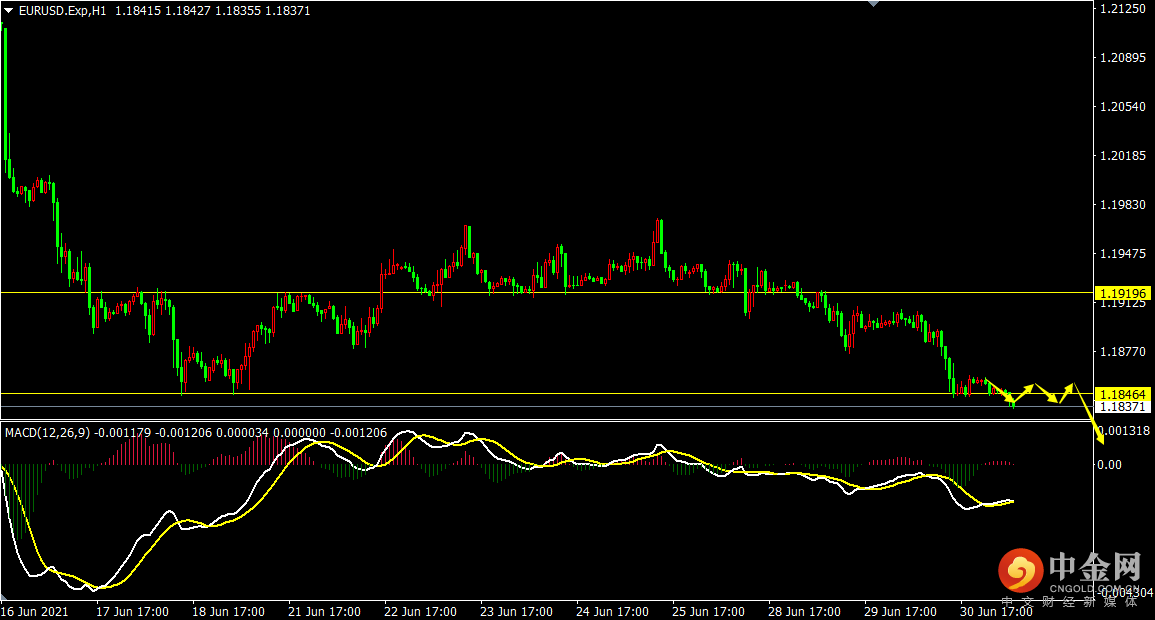Click the 29 Jun 17:00 time label
Image resolution: width=1155 pixels, height=620 pixels.
900,612
